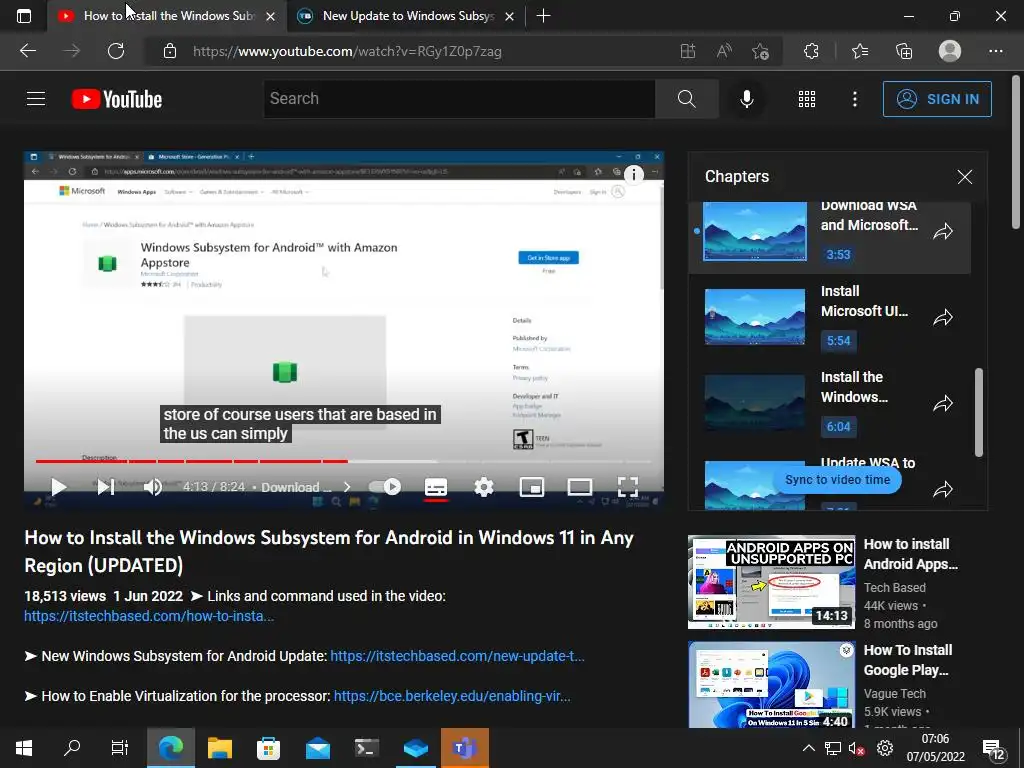This screenshot has width=1024, height=768.
Task: Show video info card icon
Action: coord(633,174)
